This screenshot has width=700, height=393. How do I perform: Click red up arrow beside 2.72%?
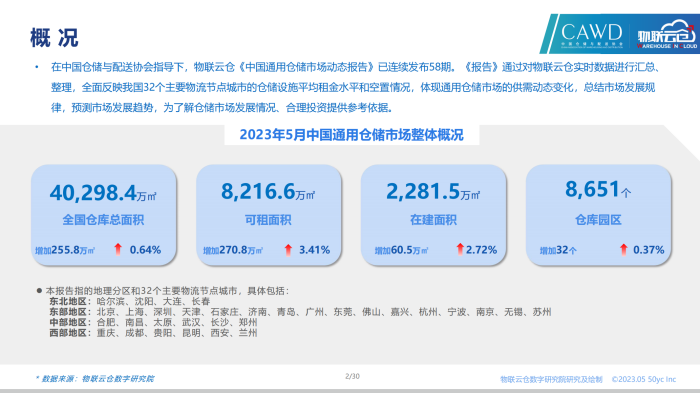(460, 249)
